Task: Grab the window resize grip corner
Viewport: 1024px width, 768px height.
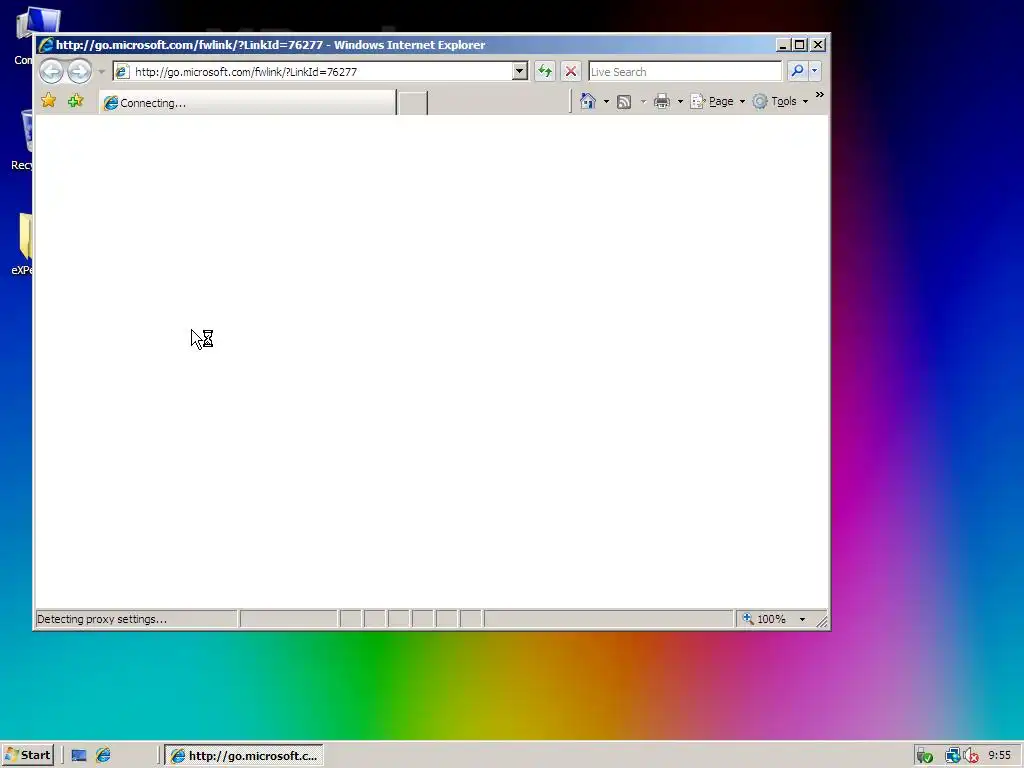Action: [822, 621]
